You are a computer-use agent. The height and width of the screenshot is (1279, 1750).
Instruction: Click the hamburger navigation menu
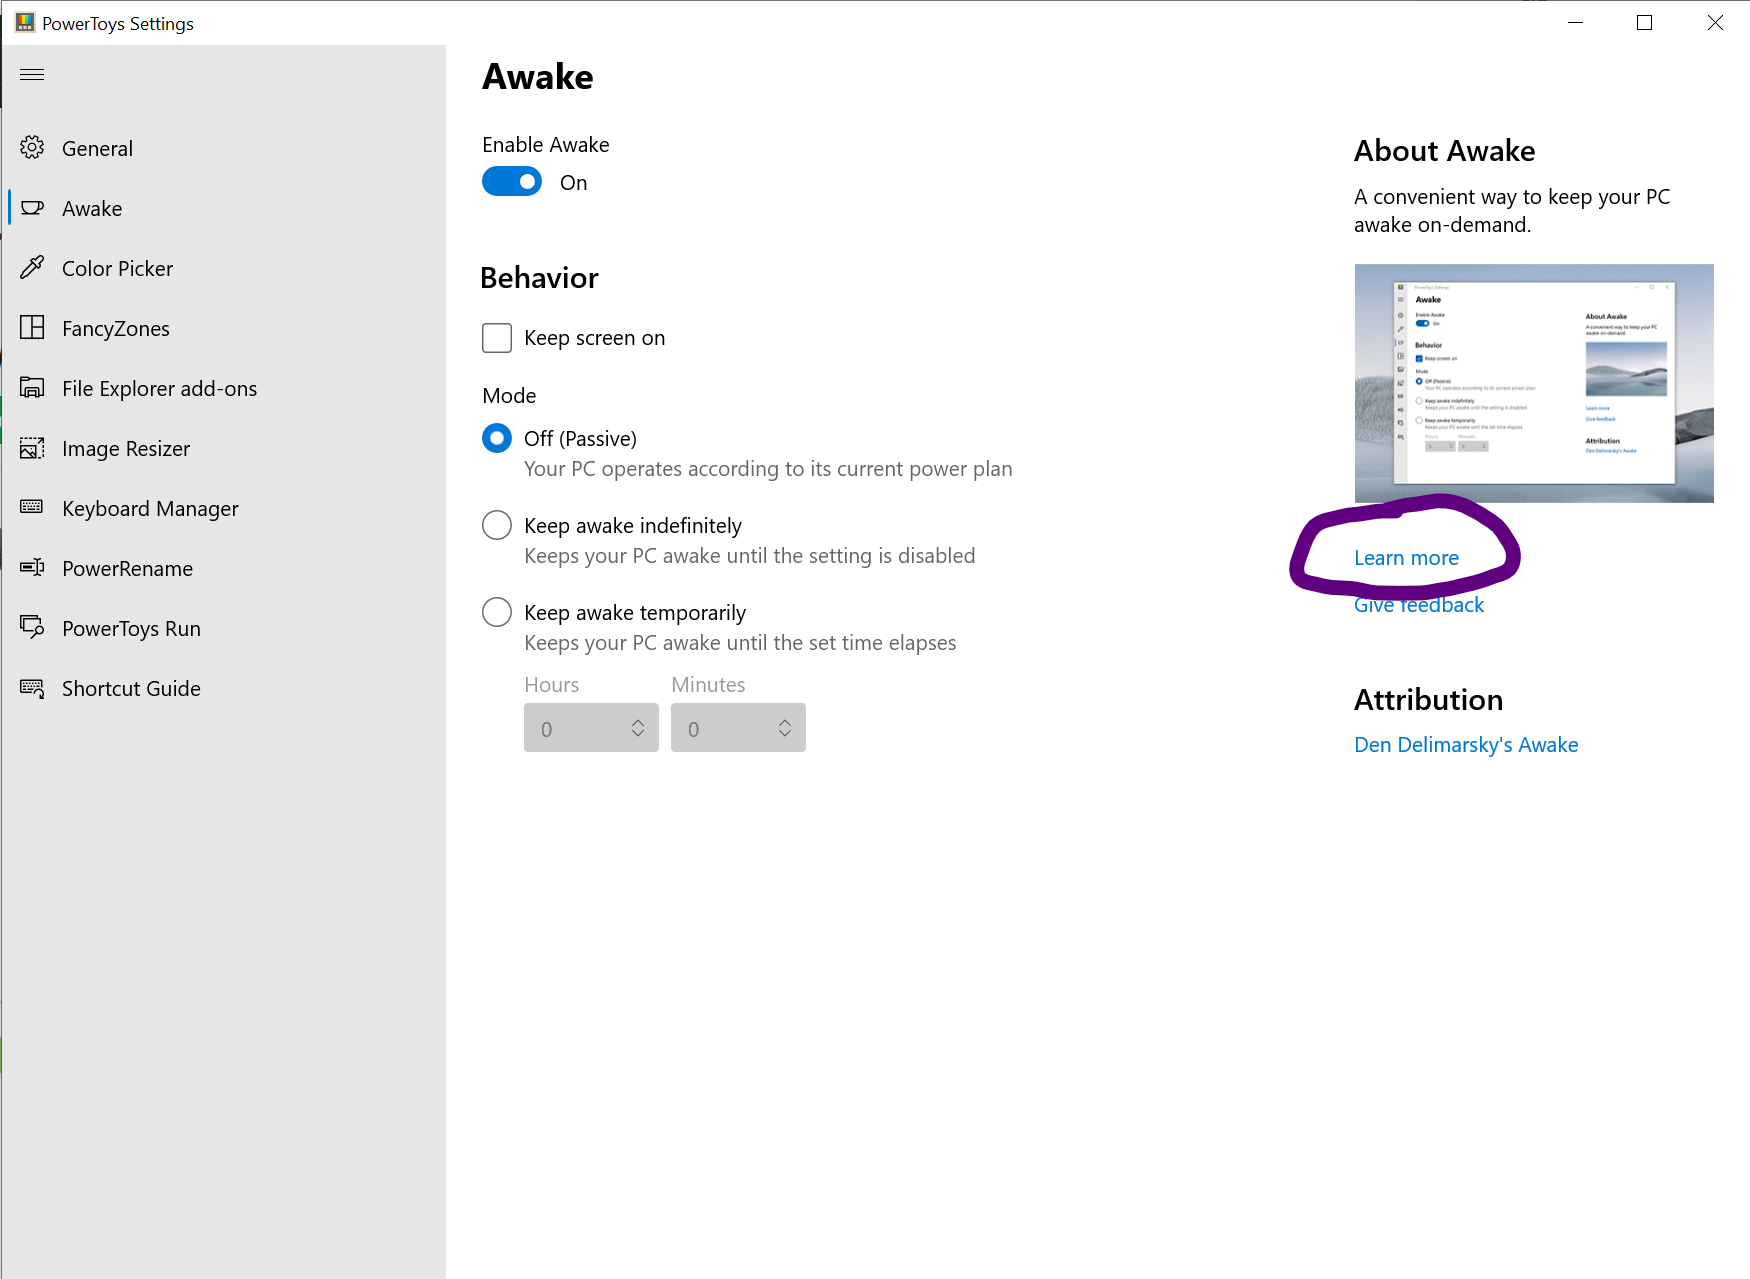pyautogui.click(x=32, y=74)
